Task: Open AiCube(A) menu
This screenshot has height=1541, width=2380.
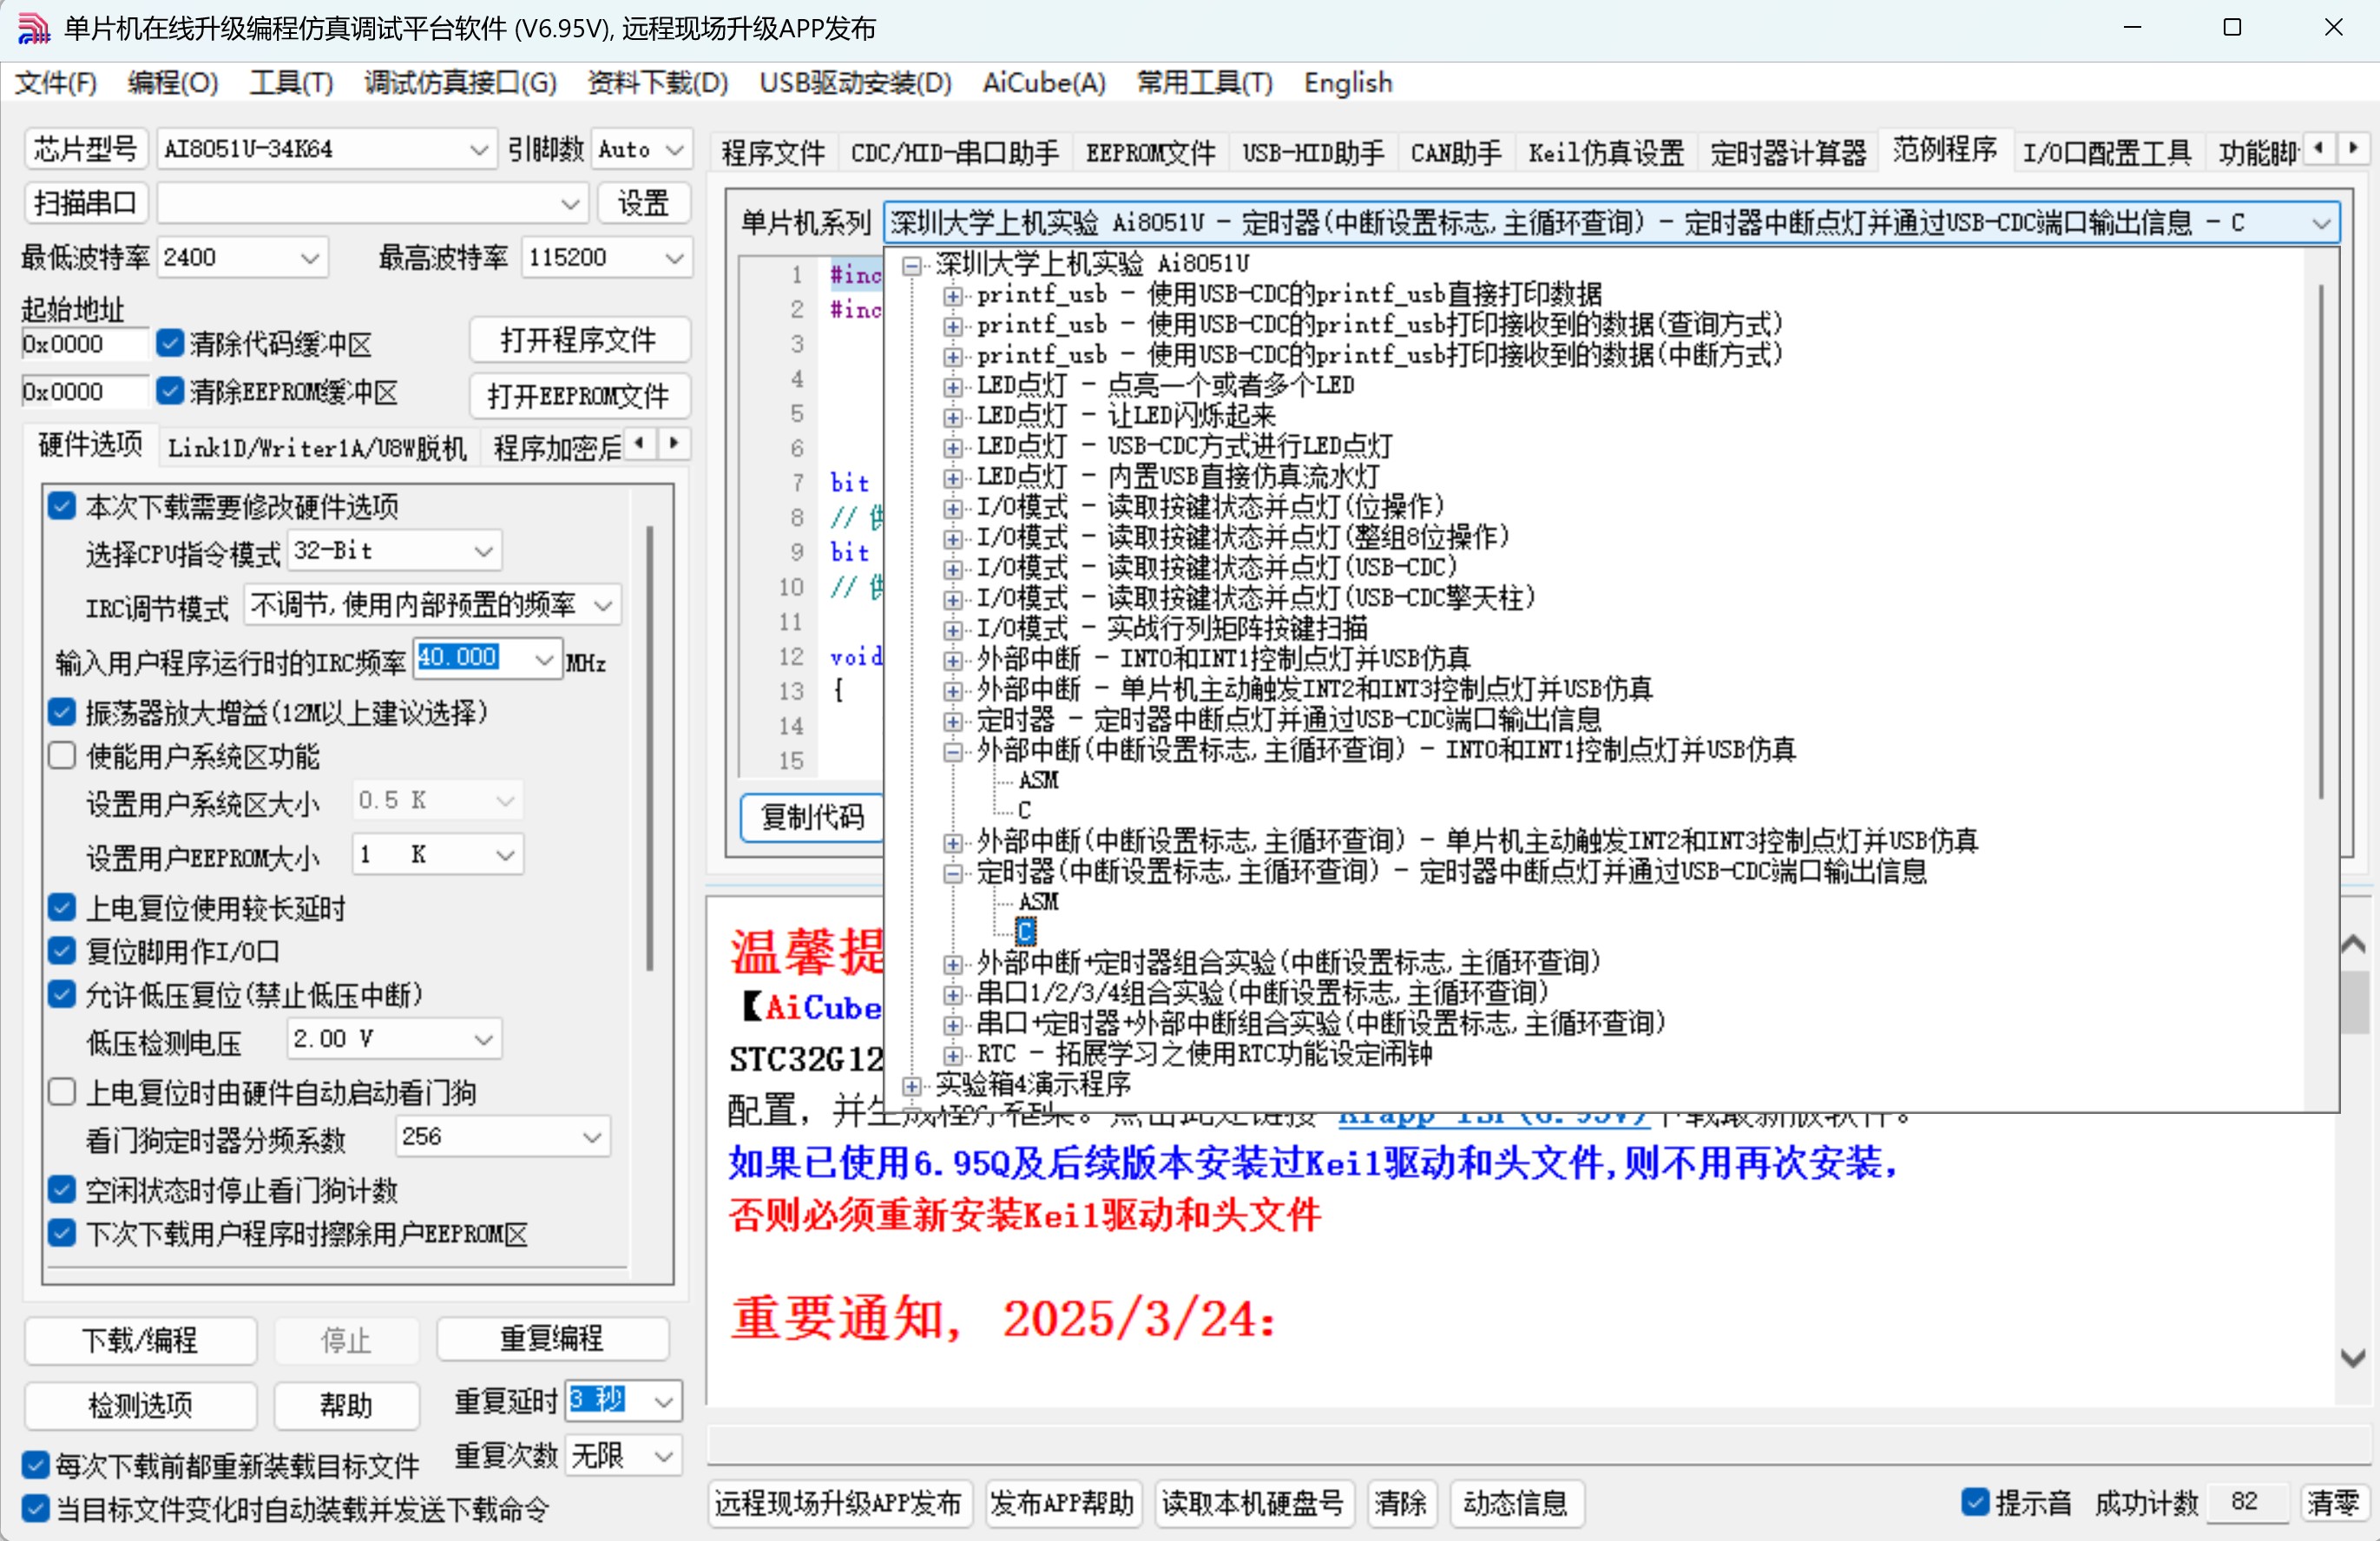Action: (x=1044, y=83)
